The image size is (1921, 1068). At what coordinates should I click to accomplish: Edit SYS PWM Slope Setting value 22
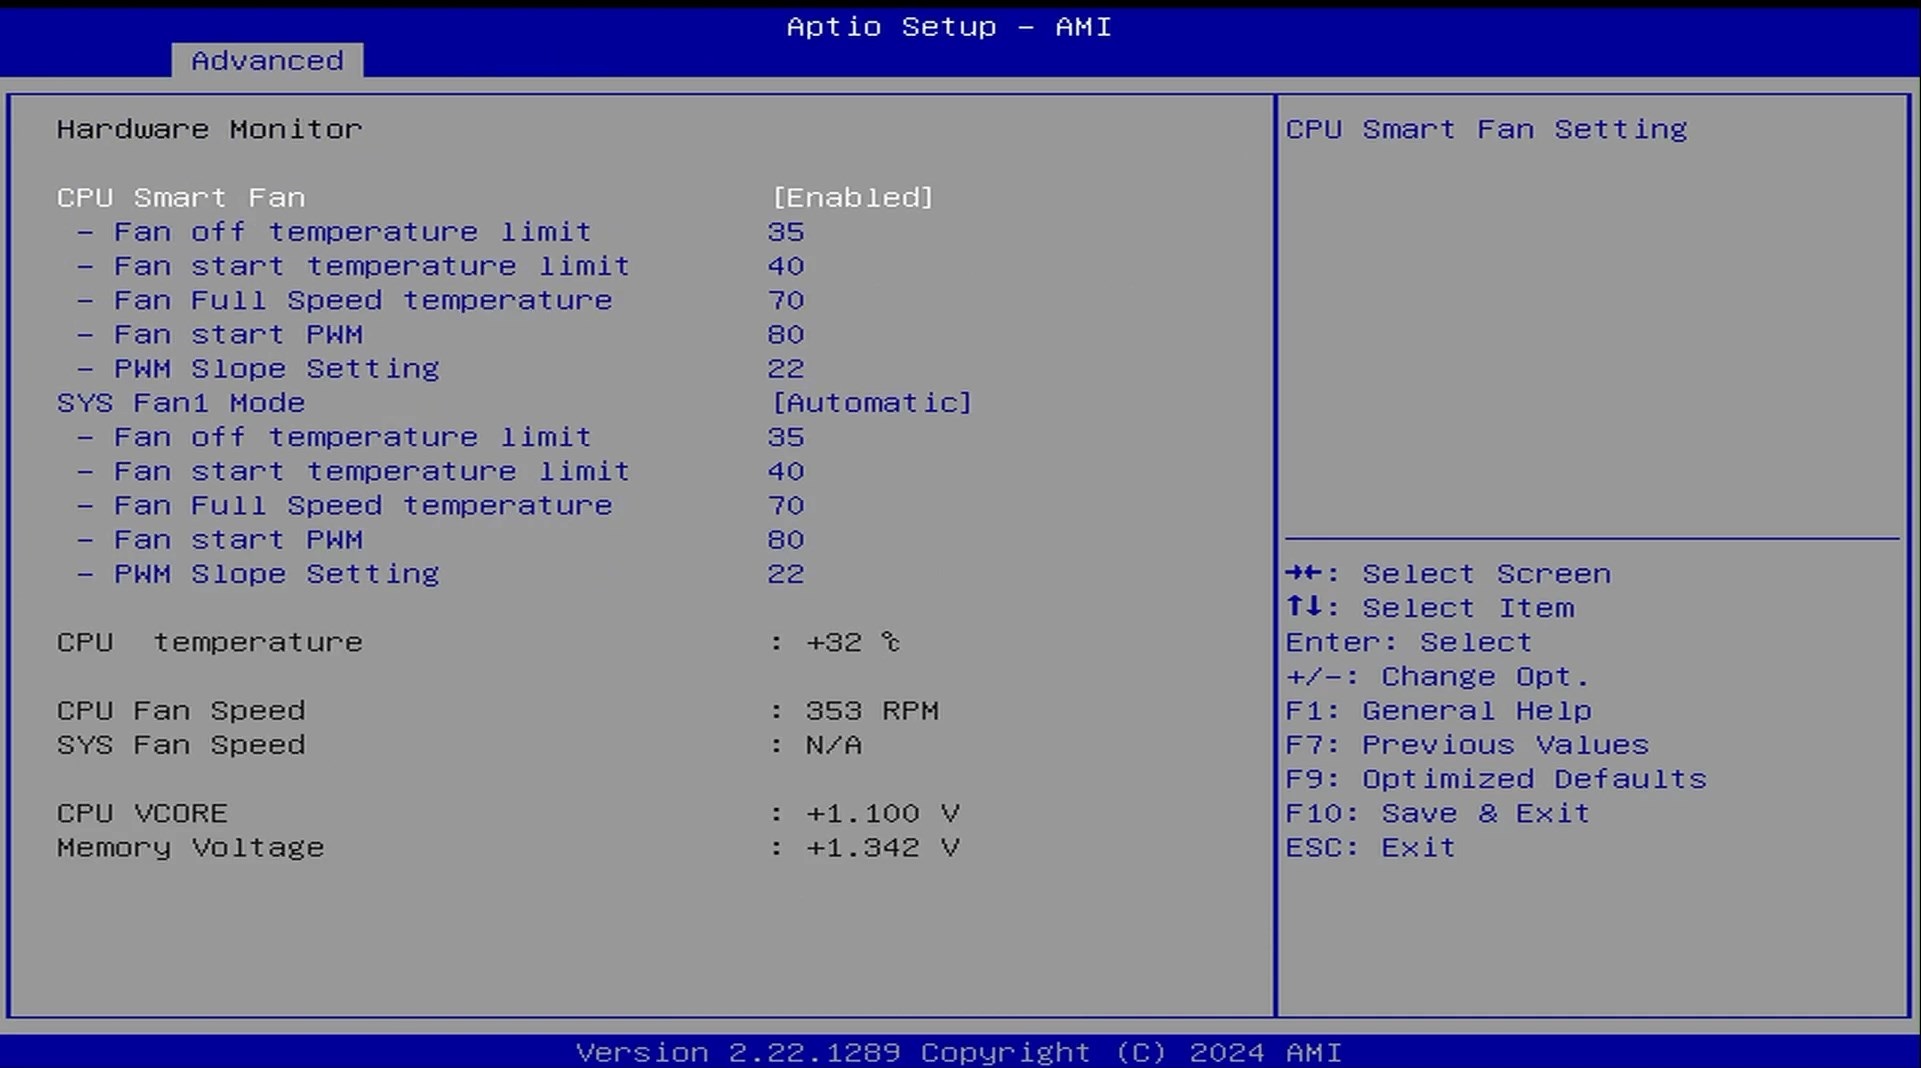pos(786,574)
